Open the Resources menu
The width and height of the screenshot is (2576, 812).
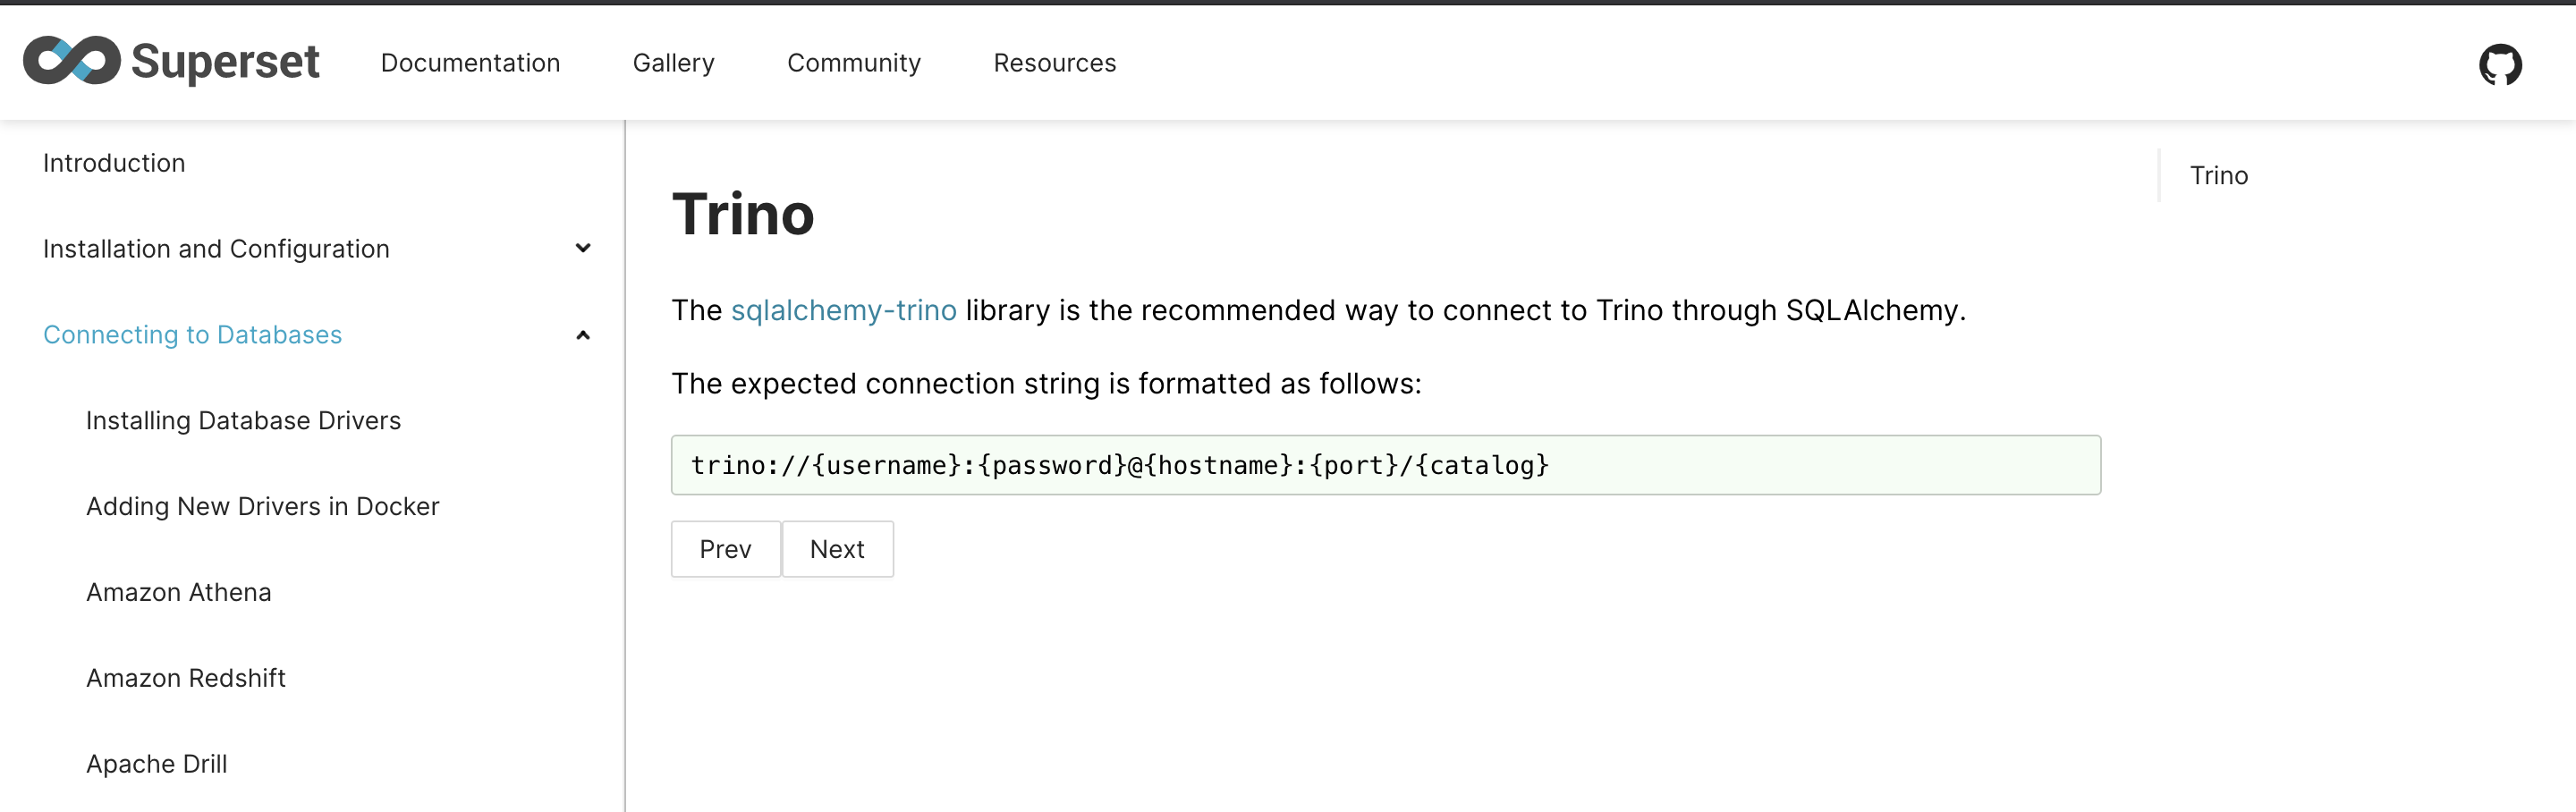1054,63
